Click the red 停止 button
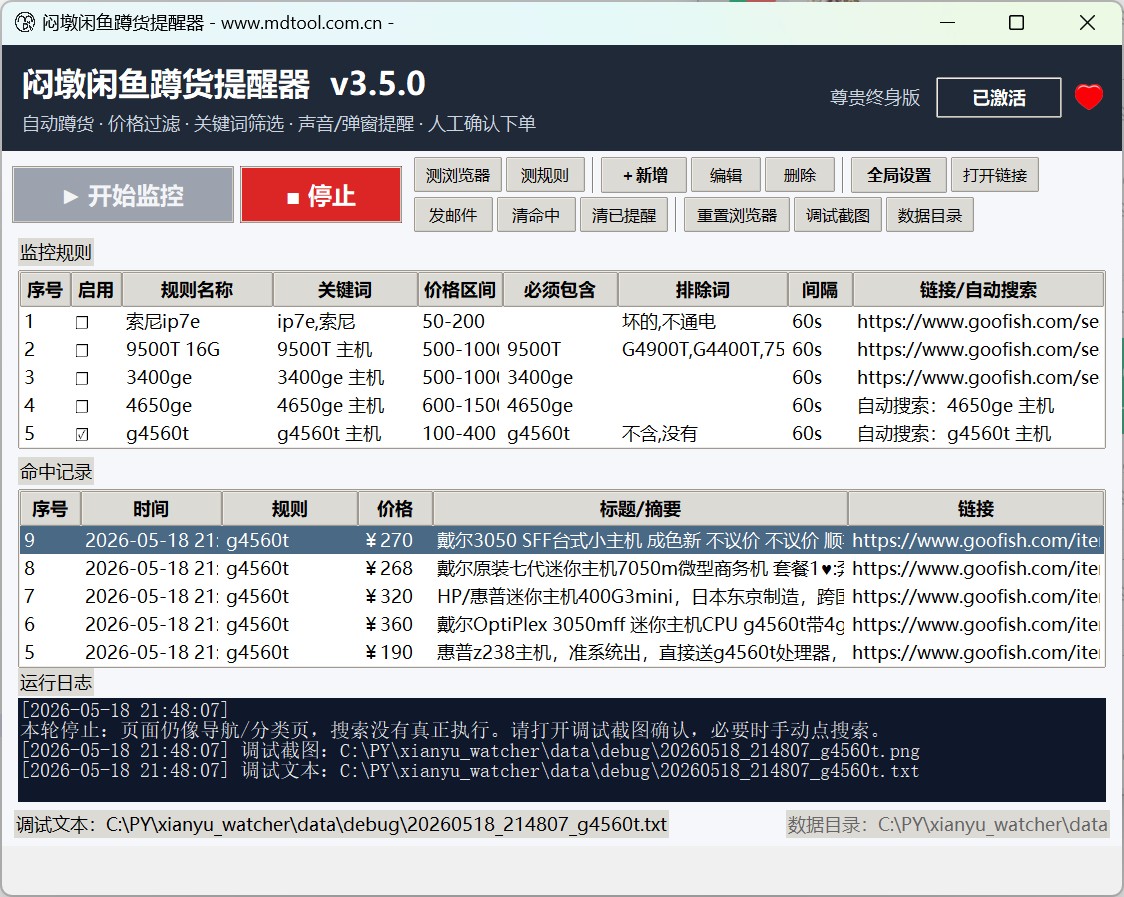Viewport: 1124px width, 897px height. (x=320, y=195)
